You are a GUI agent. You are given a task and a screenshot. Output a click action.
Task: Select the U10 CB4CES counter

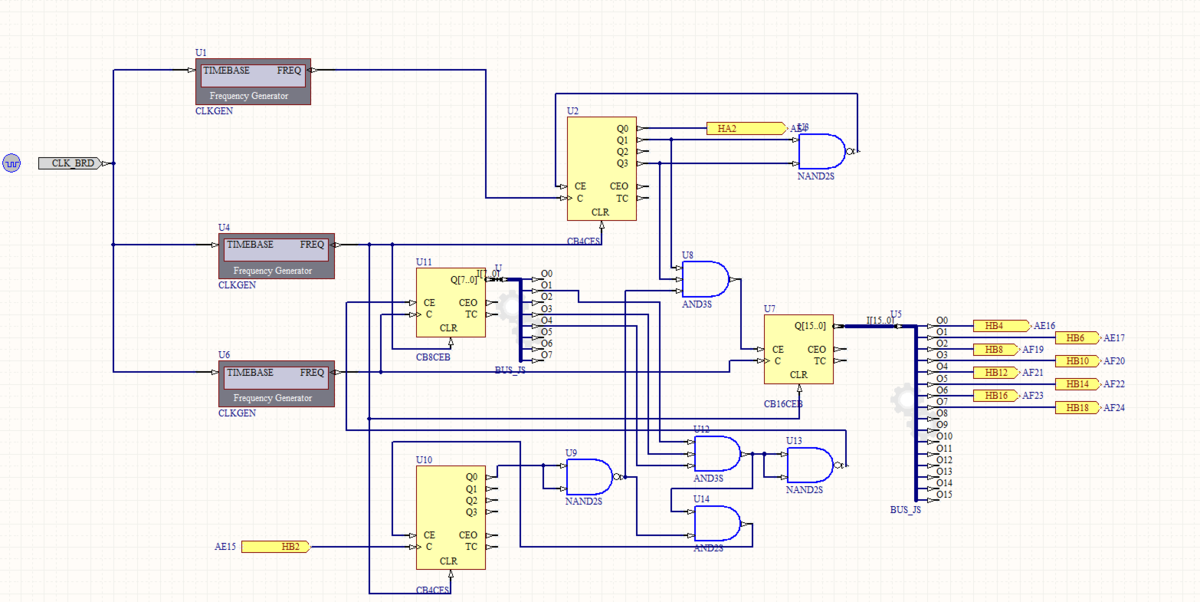click(x=450, y=517)
